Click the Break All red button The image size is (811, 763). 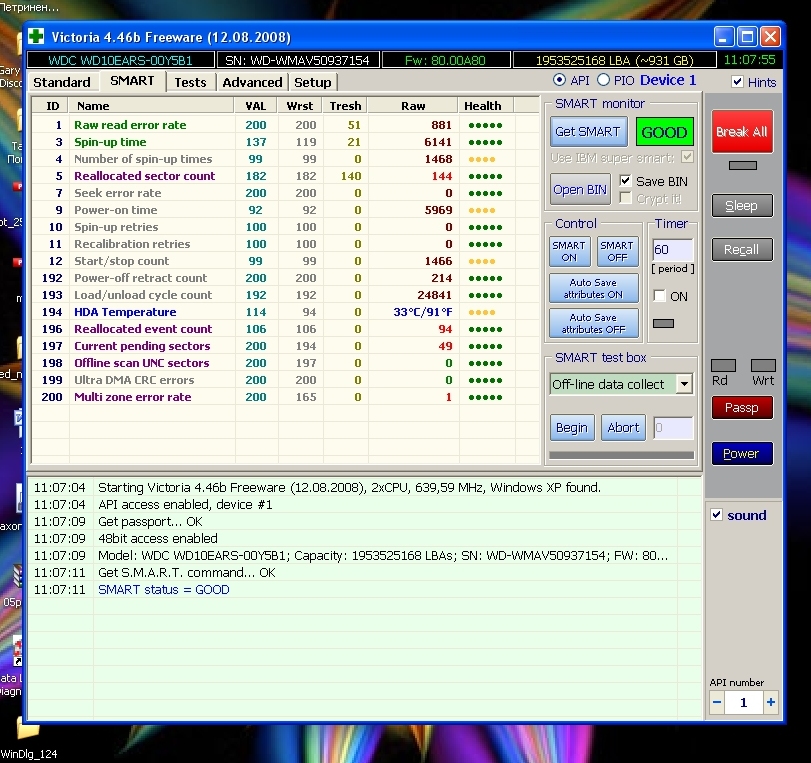(741, 132)
